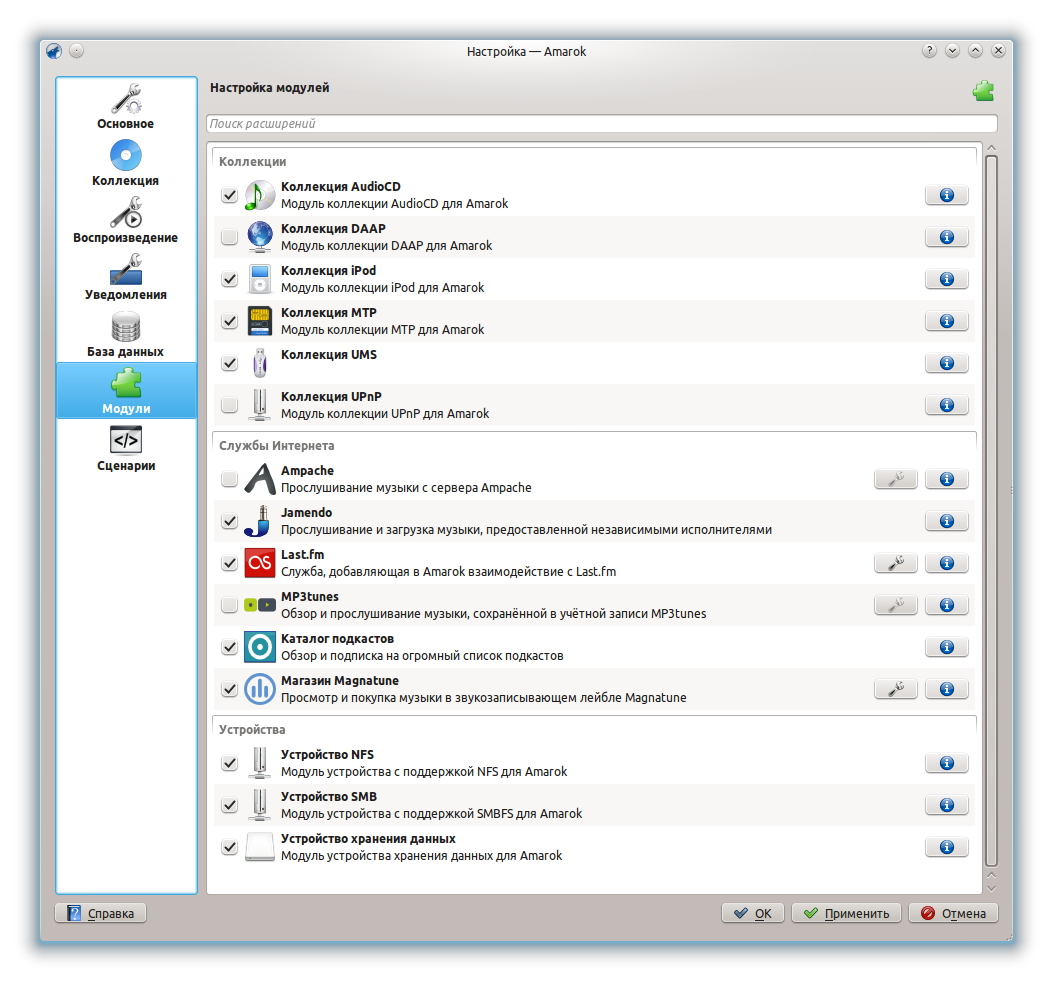
Task: Show info about Магазин Magnatune
Action: pyautogui.click(x=946, y=689)
